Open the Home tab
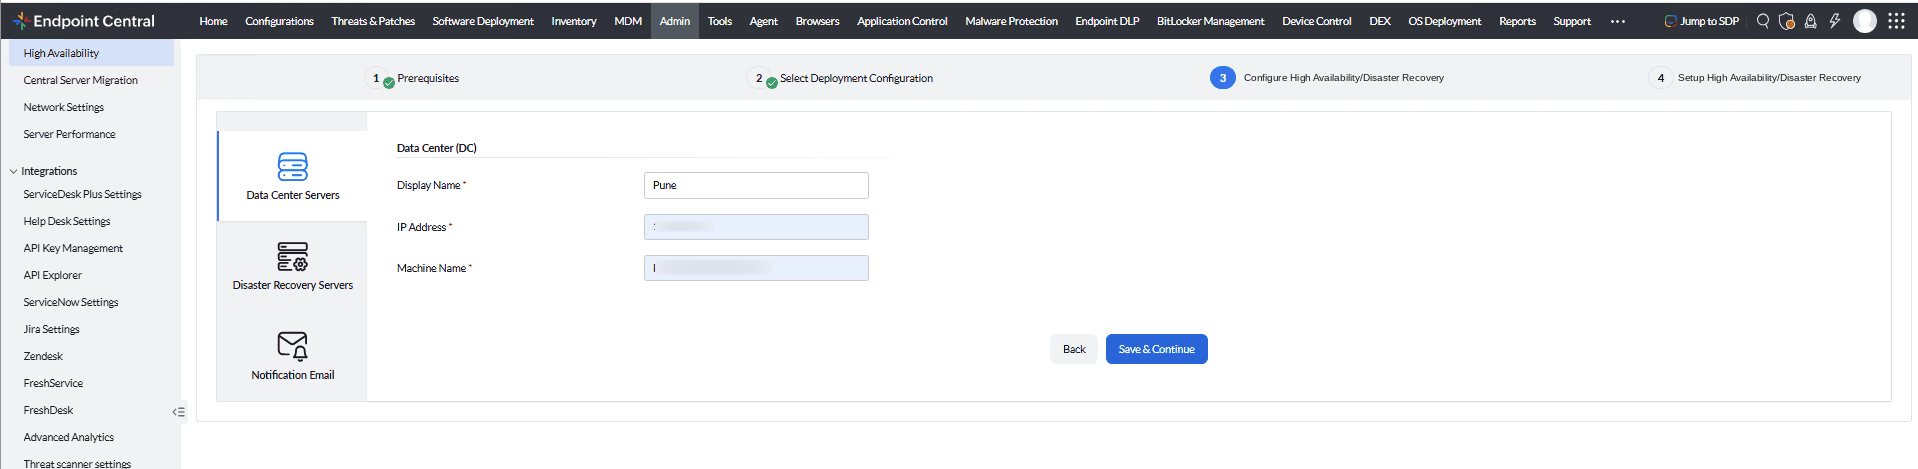1918x469 pixels. tap(213, 21)
